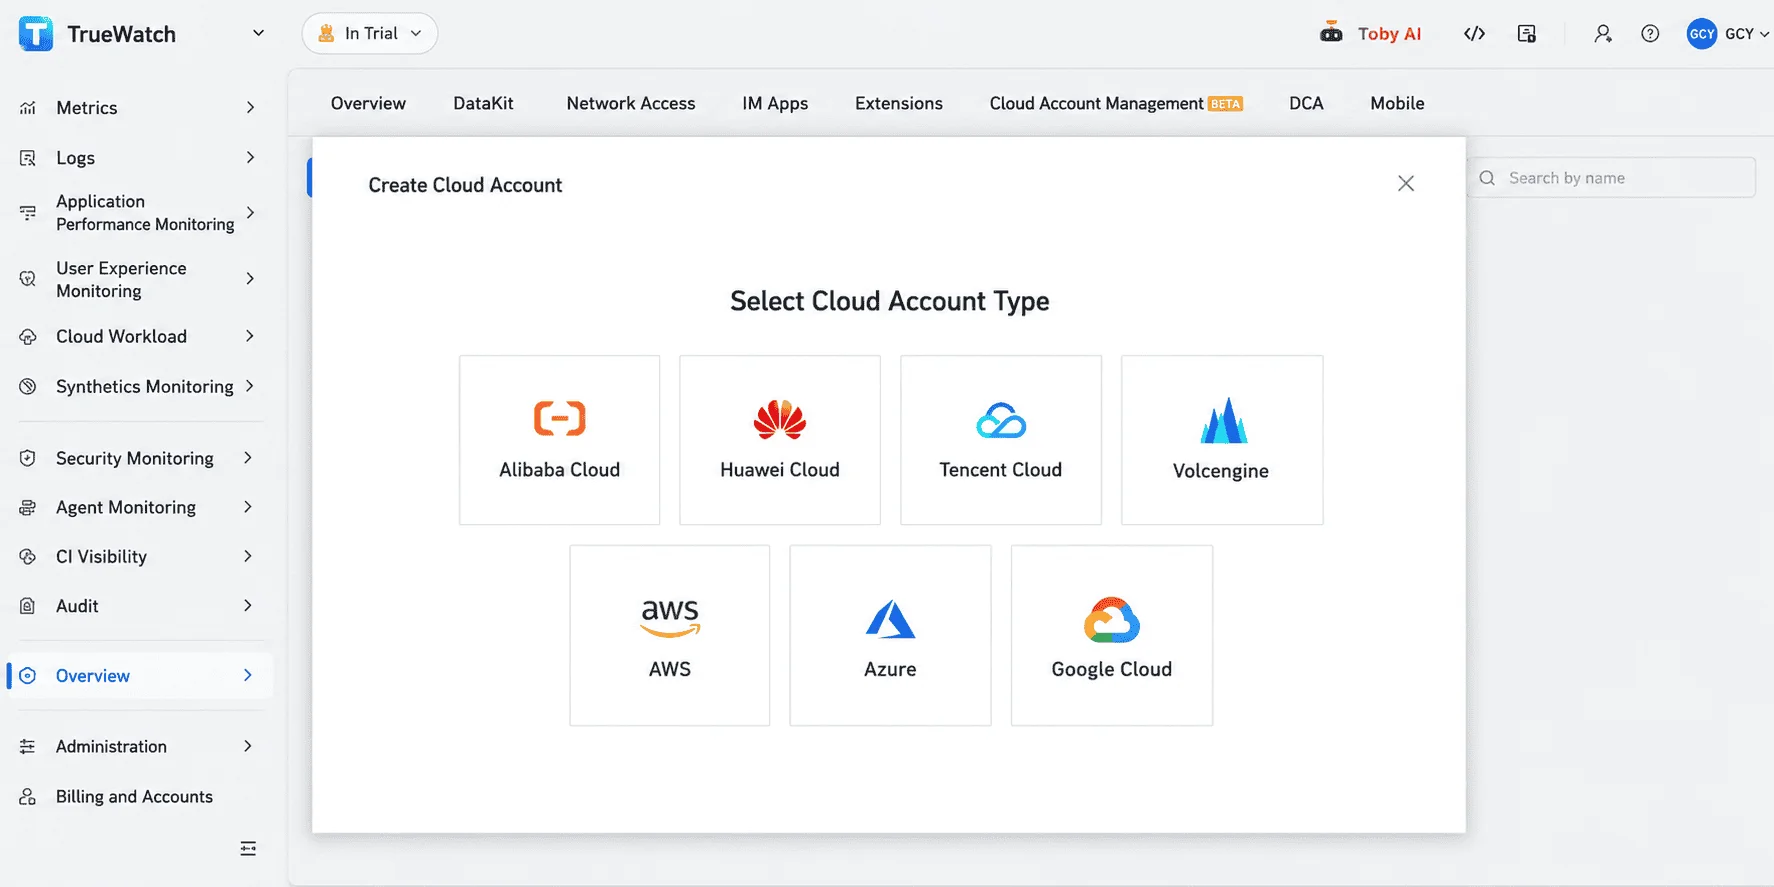Select the Volcengine account type
The width and height of the screenshot is (1774, 887).
[1222, 440]
